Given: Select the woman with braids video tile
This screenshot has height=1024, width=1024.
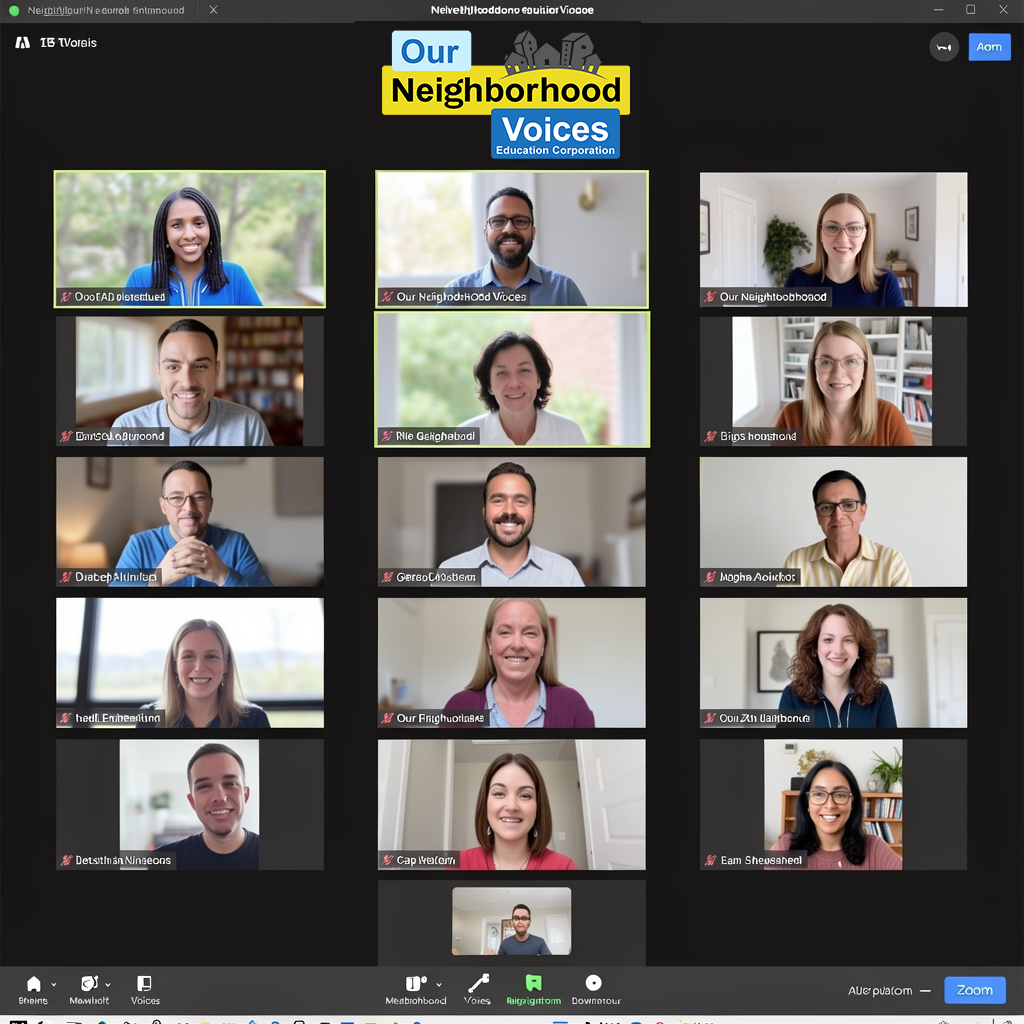Looking at the screenshot, I should pos(189,239).
